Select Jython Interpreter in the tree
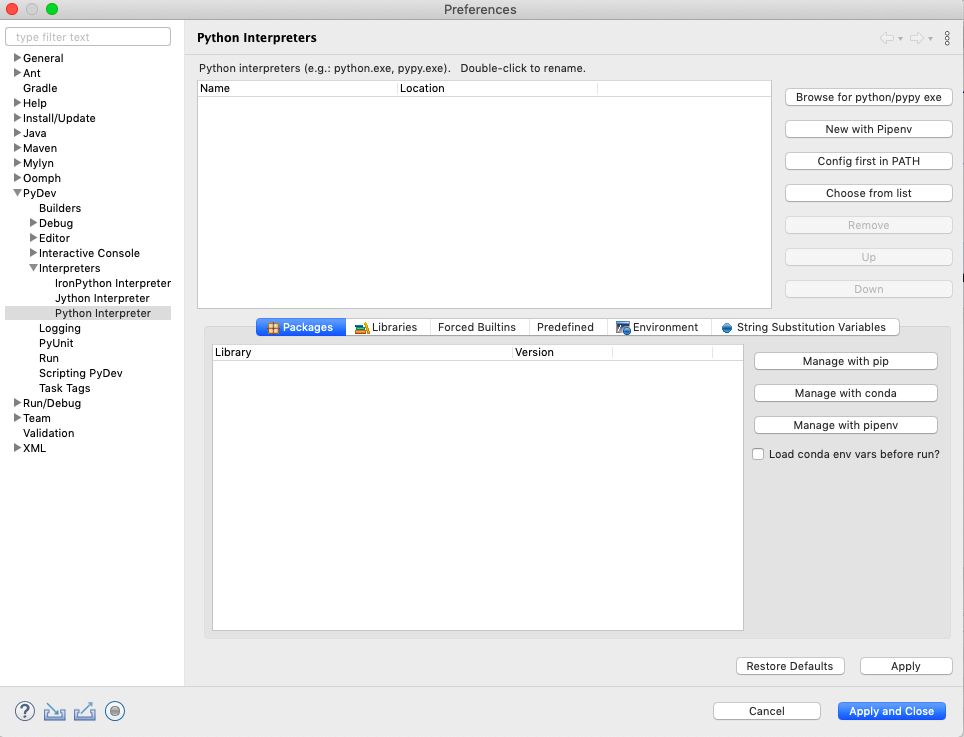This screenshot has height=737, width=964. click(102, 298)
